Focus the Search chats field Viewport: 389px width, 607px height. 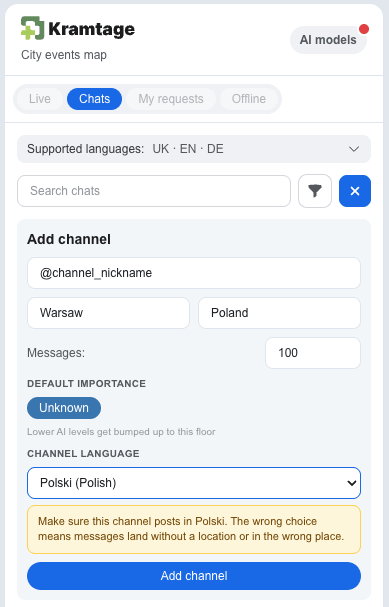coord(154,191)
